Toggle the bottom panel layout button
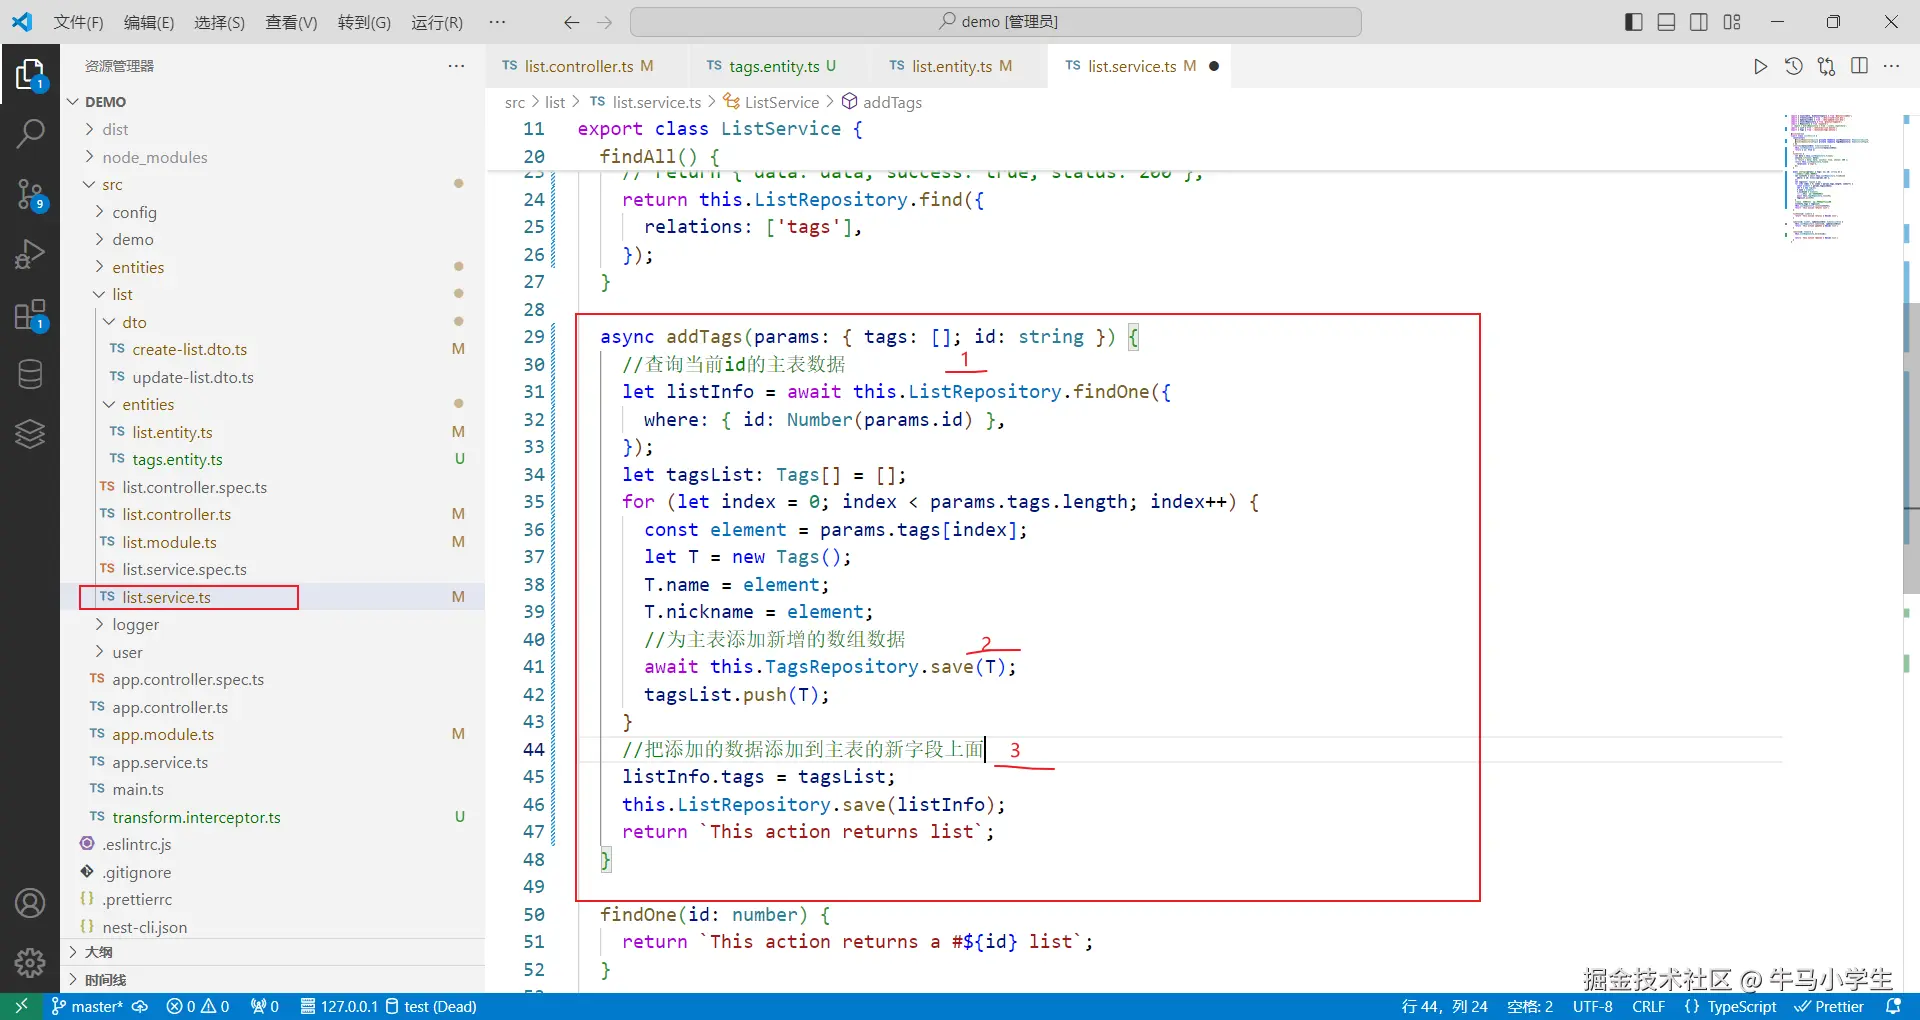Image resolution: width=1920 pixels, height=1020 pixels. 1666,22
